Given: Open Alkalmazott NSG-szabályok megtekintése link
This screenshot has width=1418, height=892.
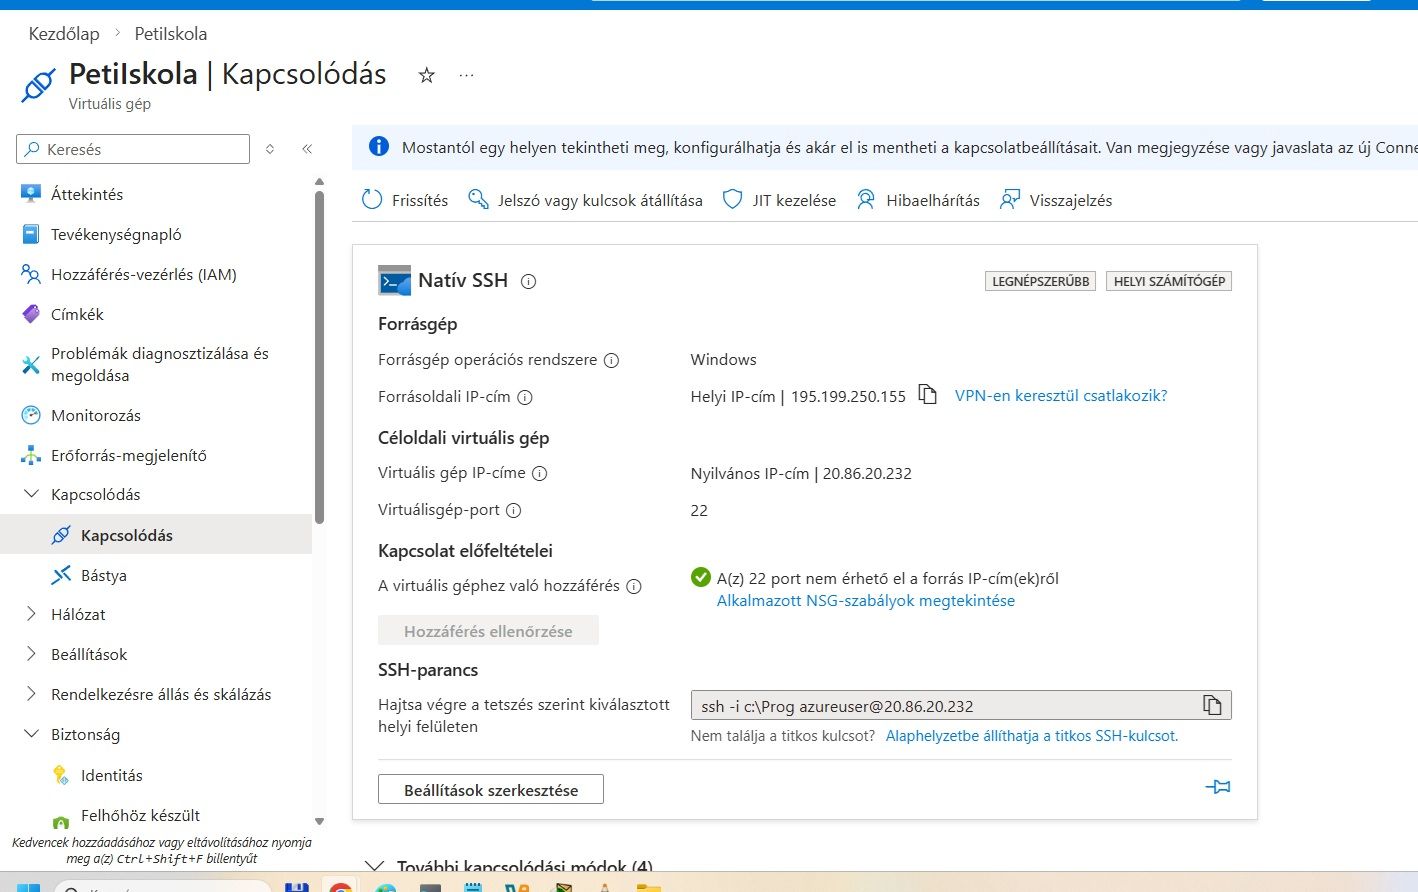Looking at the screenshot, I should click(x=865, y=601).
